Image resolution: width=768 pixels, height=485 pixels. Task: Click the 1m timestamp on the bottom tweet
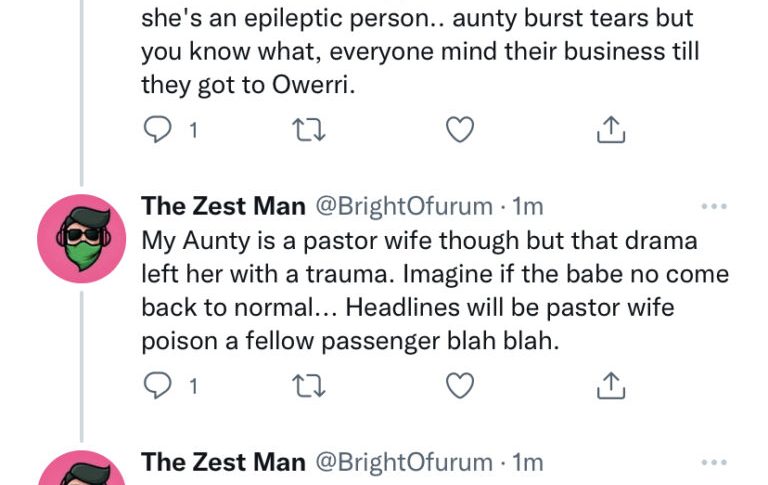(527, 462)
